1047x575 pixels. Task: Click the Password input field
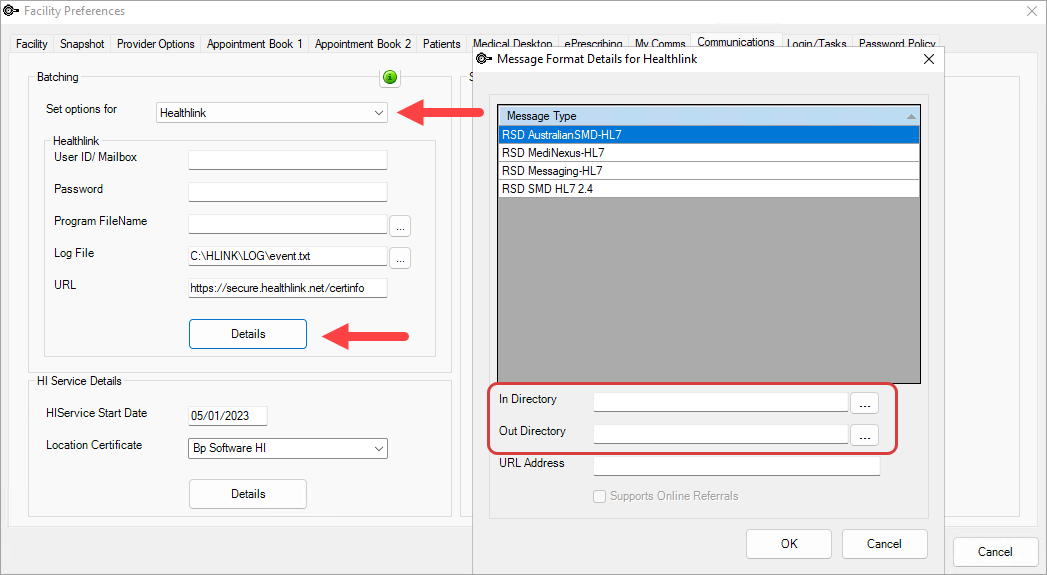(288, 192)
